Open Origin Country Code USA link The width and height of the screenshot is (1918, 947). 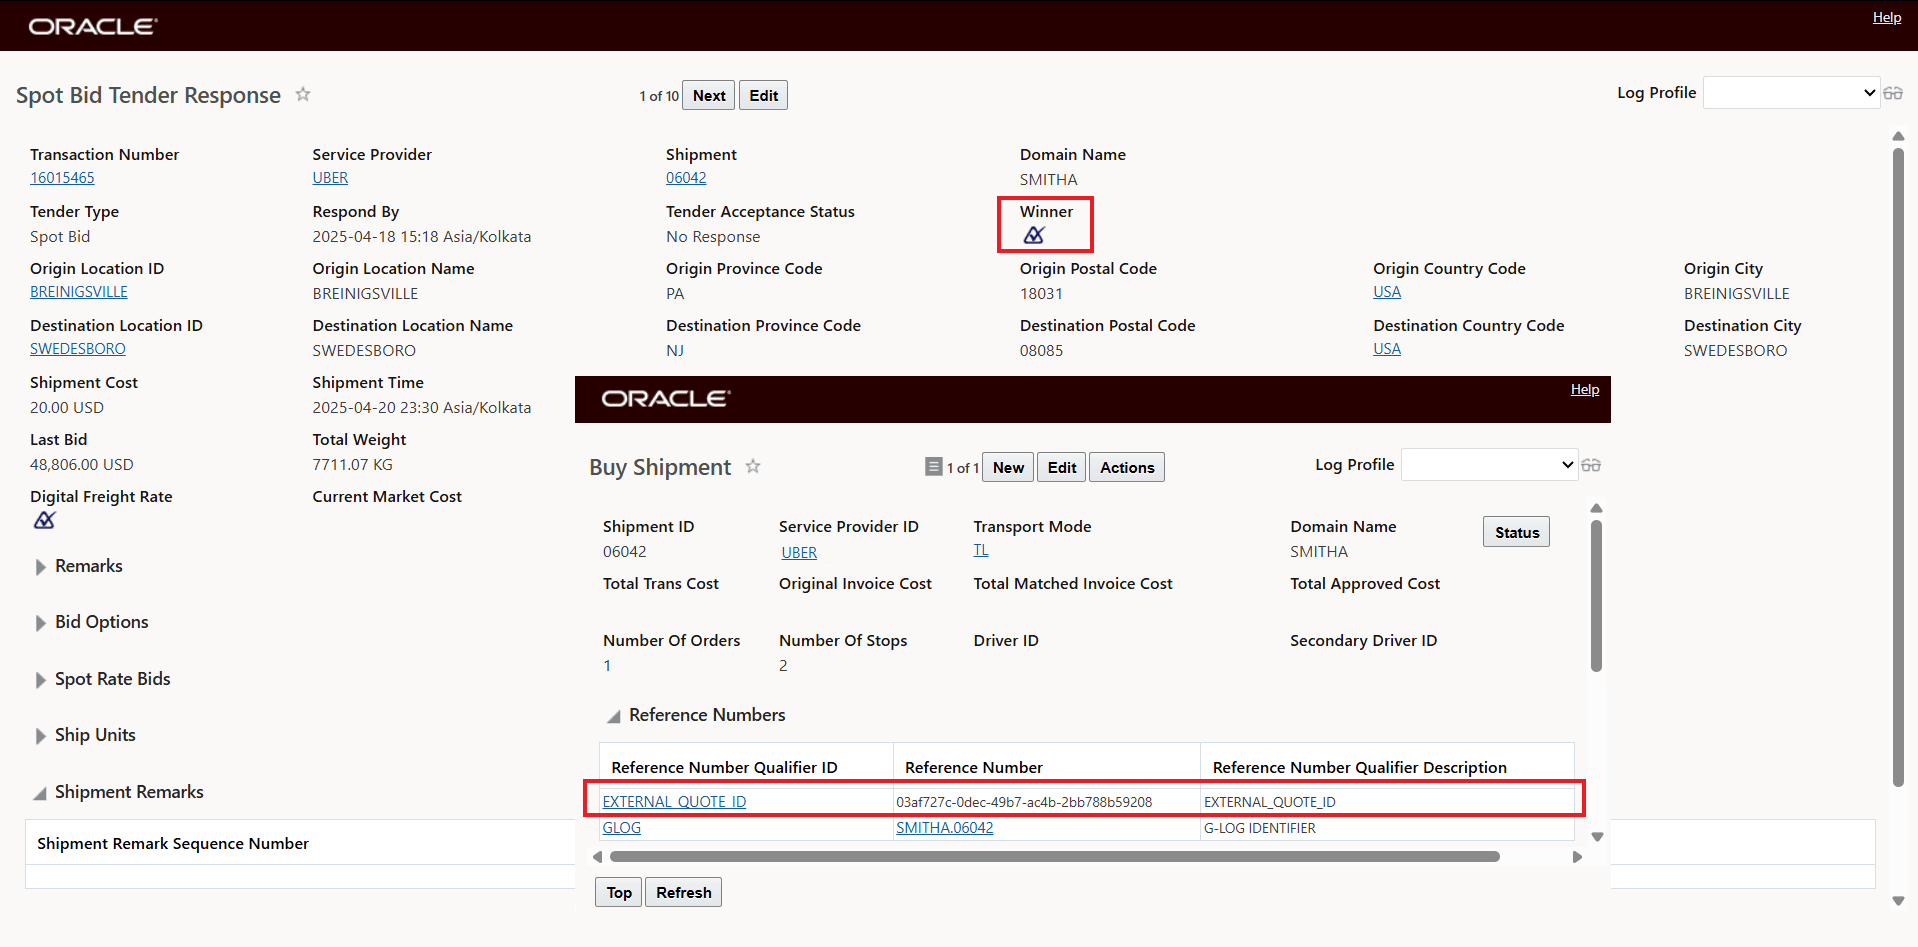tap(1387, 292)
